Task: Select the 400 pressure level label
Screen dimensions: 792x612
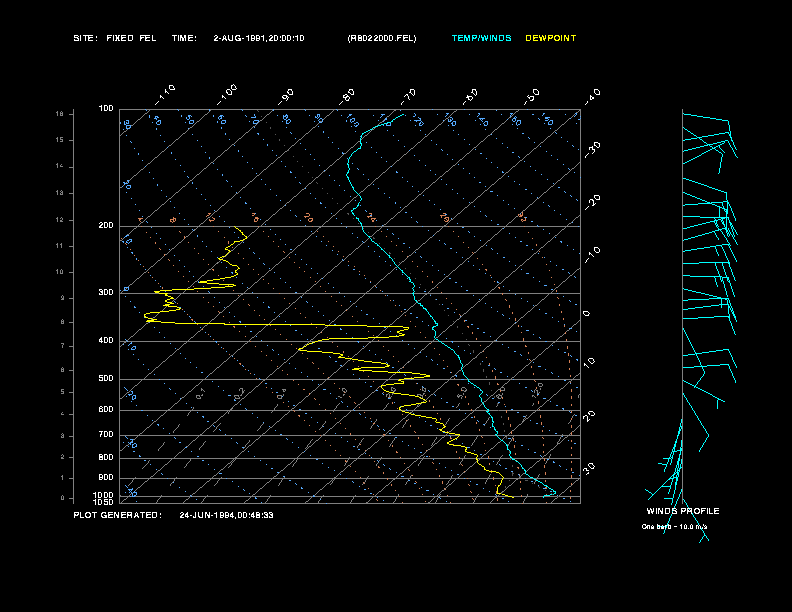Action: pyautogui.click(x=106, y=340)
